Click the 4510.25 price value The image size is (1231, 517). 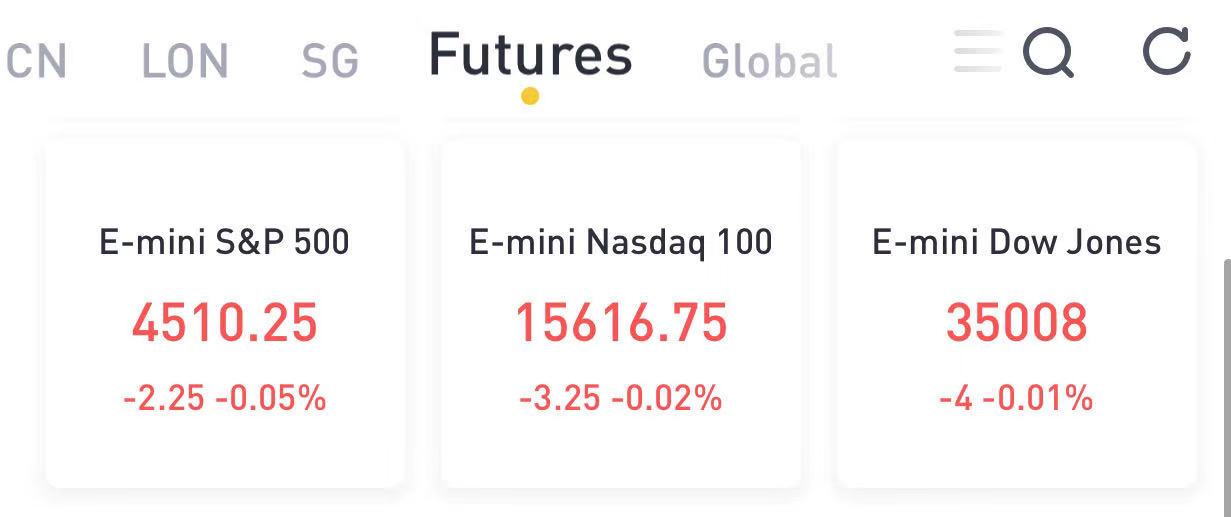click(225, 323)
